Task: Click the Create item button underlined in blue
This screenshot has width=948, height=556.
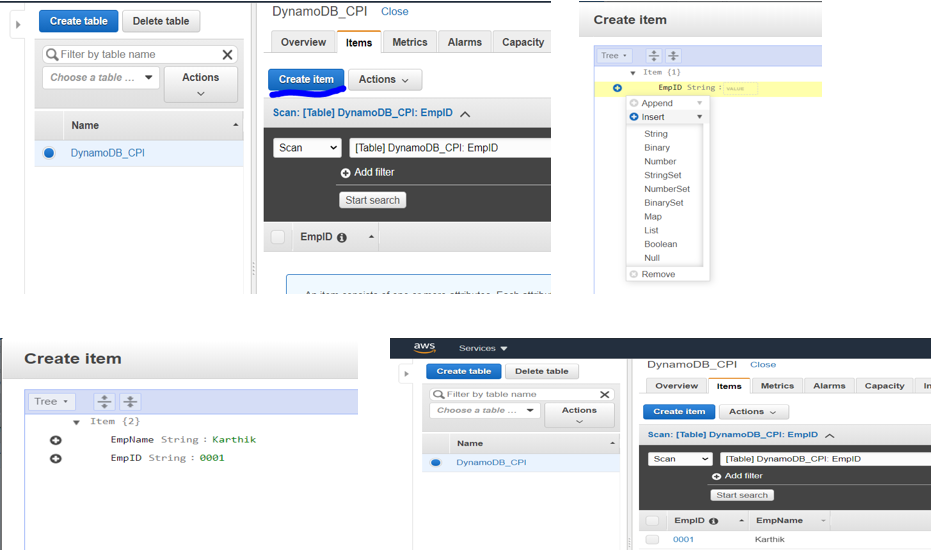Action: [306, 80]
